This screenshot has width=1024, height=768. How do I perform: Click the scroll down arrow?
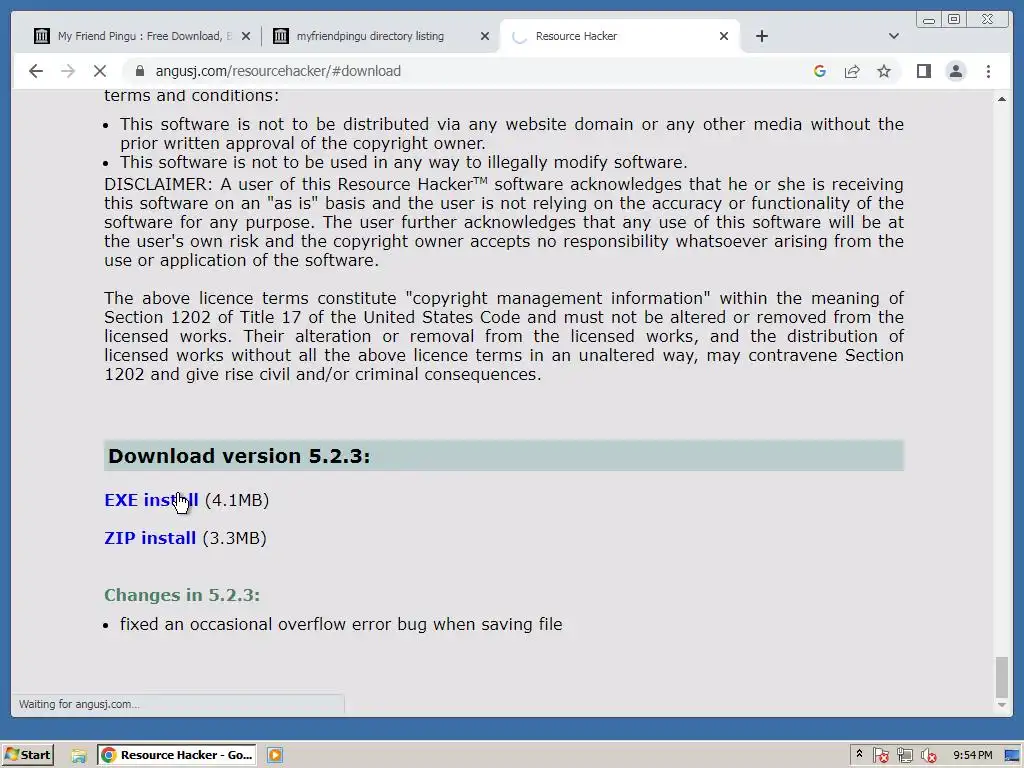(x=1002, y=705)
